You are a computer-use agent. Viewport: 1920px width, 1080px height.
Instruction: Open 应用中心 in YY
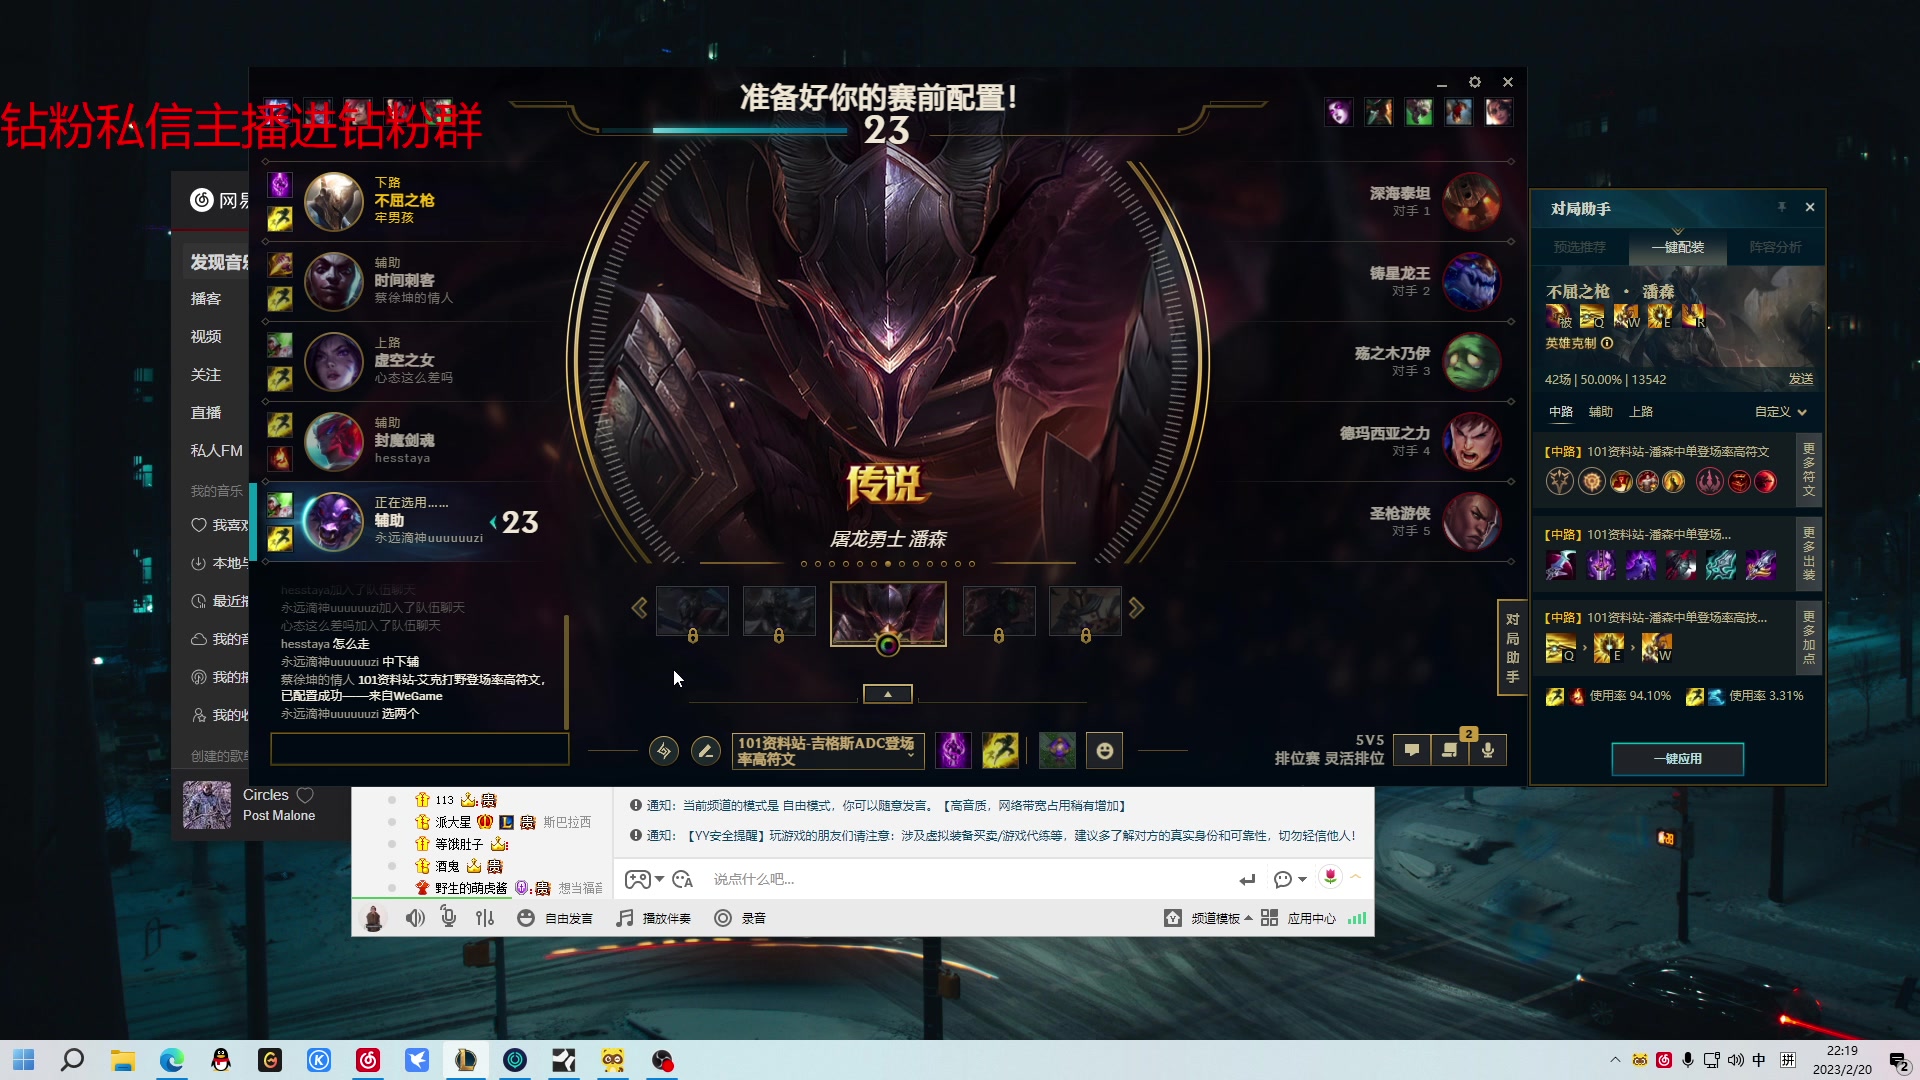tap(1299, 918)
